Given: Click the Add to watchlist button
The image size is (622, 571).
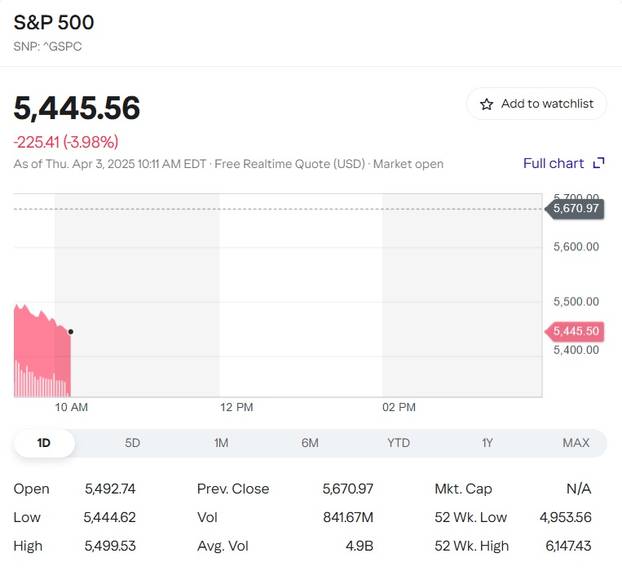Looking at the screenshot, I should click(536, 104).
